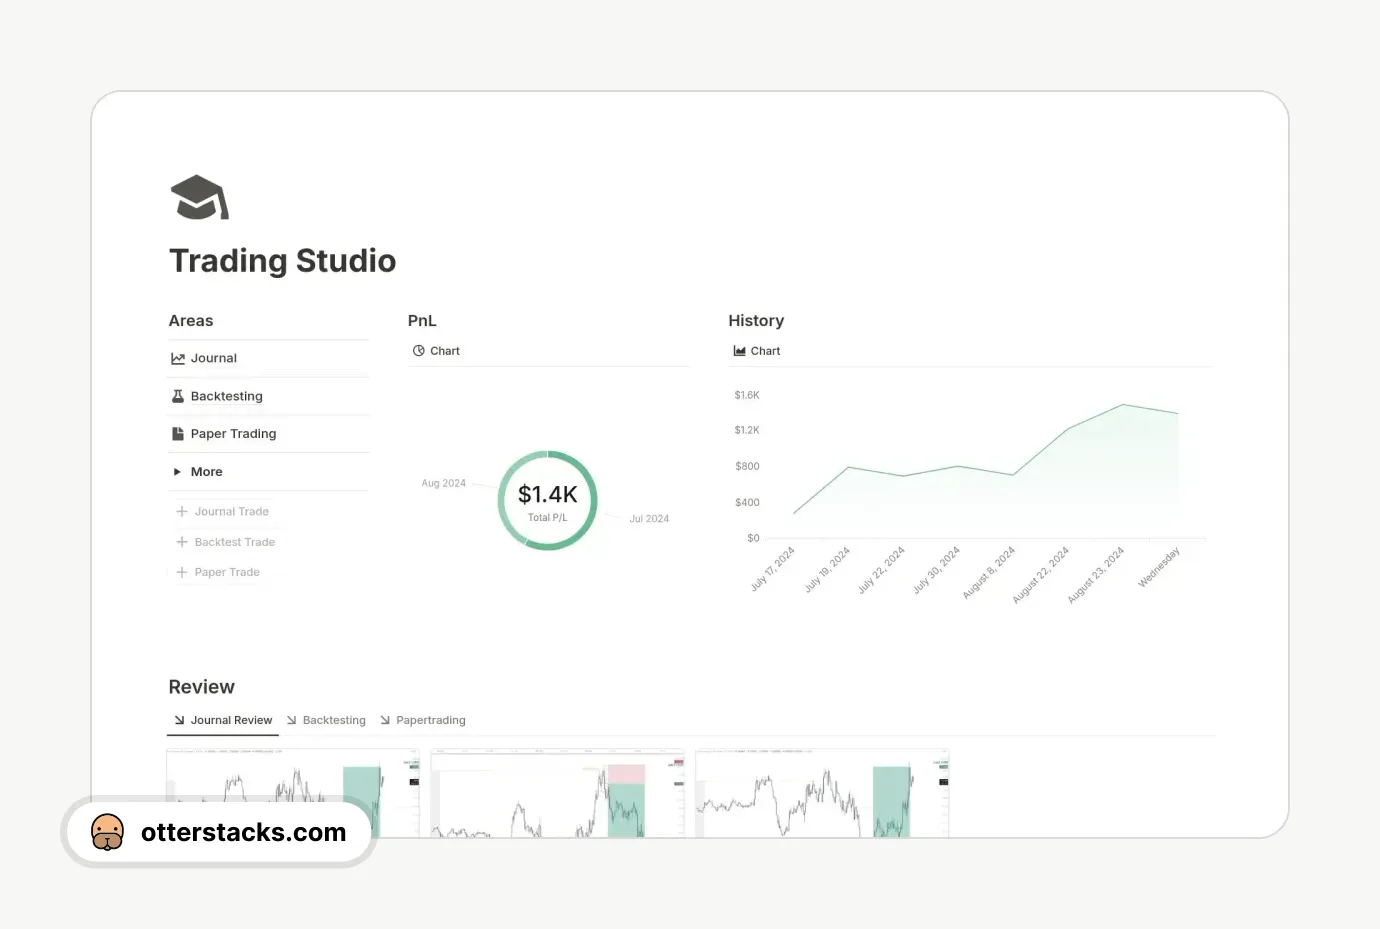Click the arrow icon beside Journal Review
The height and width of the screenshot is (929, 1380).
(x=180, y=720)
